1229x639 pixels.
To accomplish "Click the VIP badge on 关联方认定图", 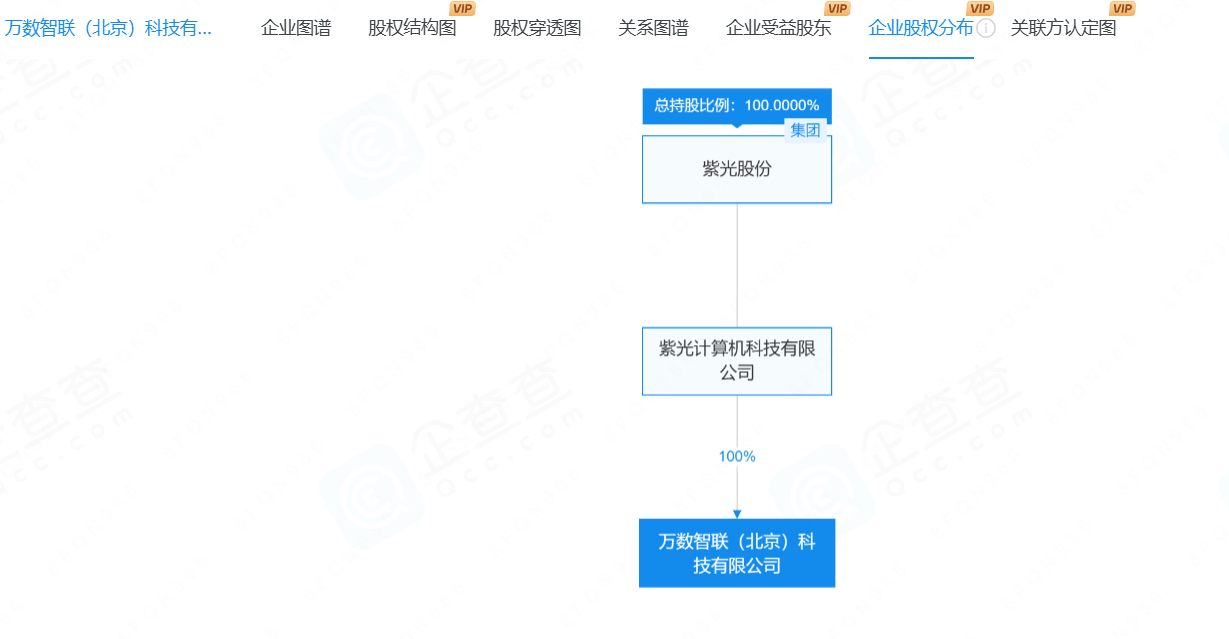I will pos(1122,9).
